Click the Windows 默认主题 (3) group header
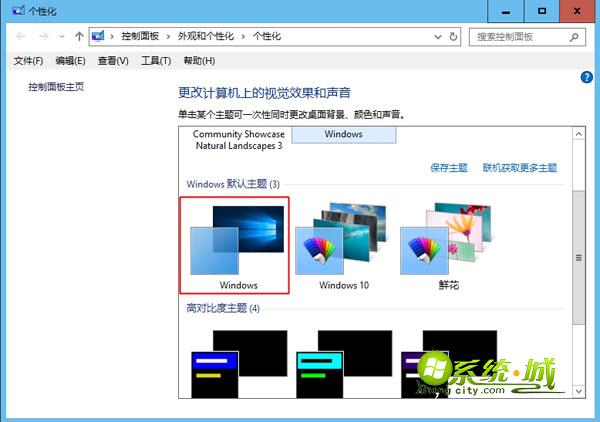600x422 pixels. (x=233, y=184)
